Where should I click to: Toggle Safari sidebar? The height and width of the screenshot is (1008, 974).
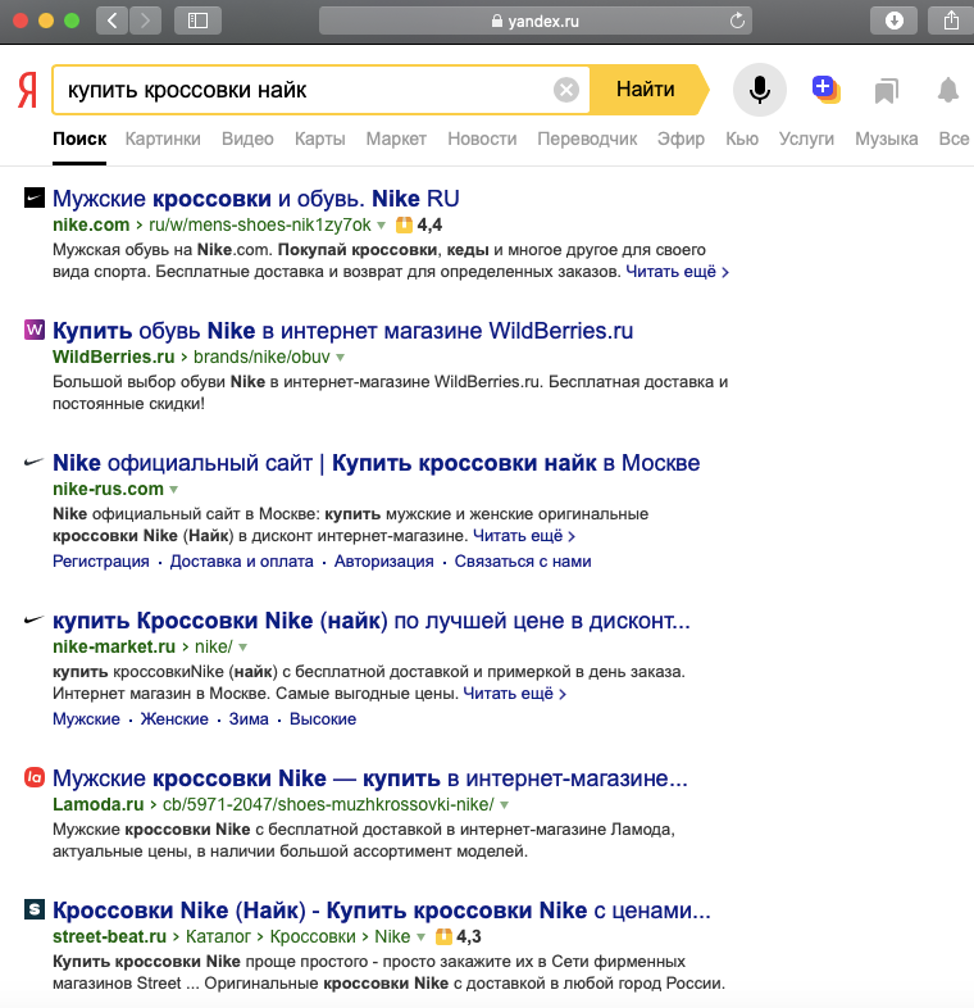click(x=197, y=21)
